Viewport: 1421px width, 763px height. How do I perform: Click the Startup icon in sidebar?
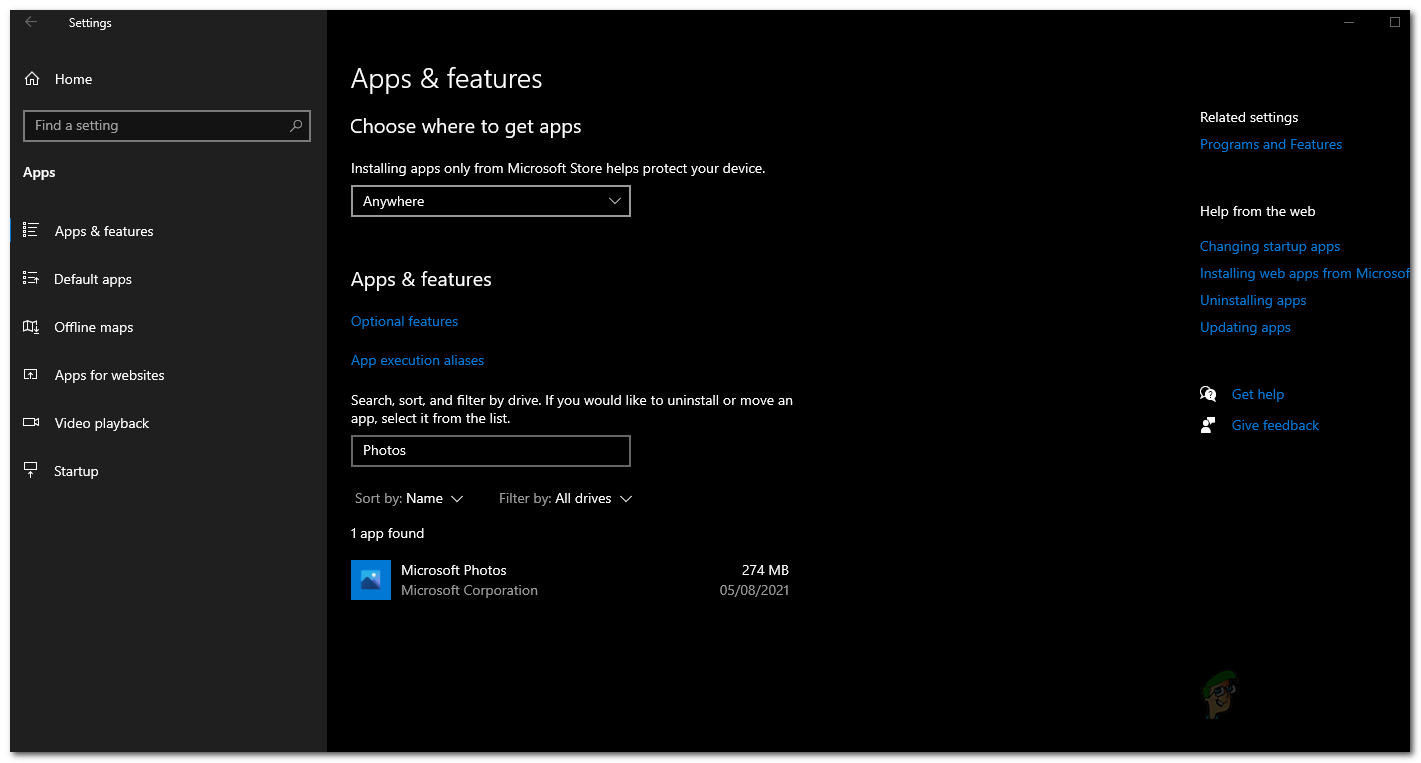[x=31, y=471]
